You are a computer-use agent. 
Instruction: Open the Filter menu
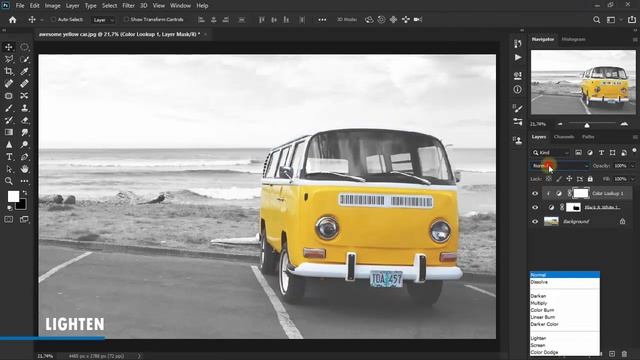[128, 6]
